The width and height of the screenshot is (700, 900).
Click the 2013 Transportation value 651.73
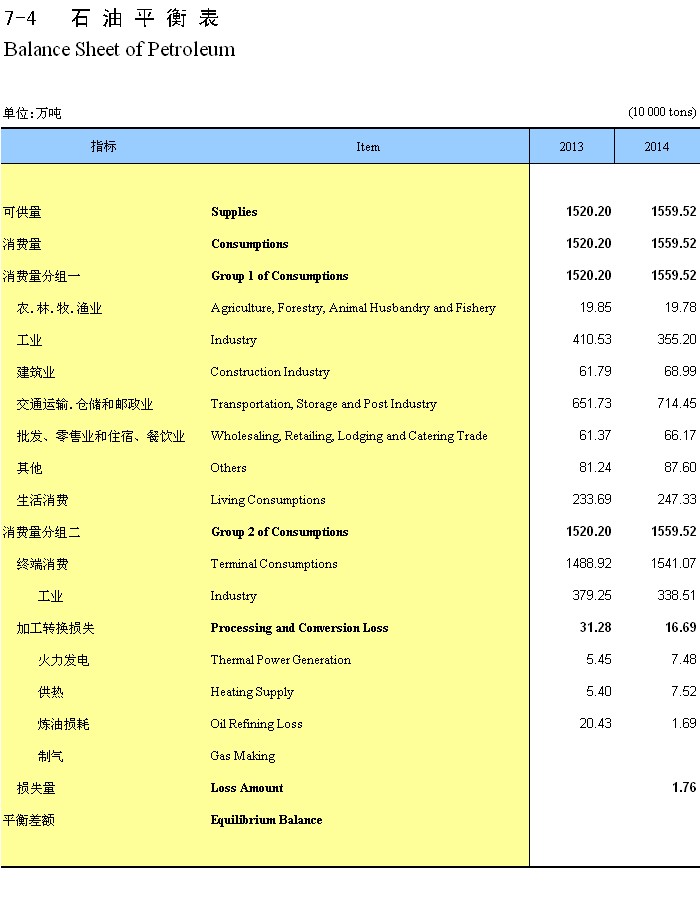point(588,404)
